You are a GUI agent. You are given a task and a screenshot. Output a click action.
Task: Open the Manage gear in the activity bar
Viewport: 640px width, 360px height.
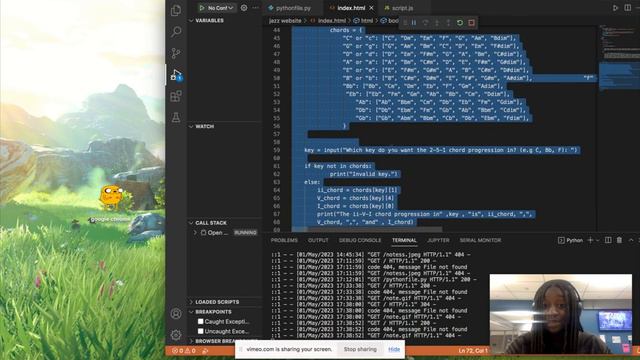[176, 335]
